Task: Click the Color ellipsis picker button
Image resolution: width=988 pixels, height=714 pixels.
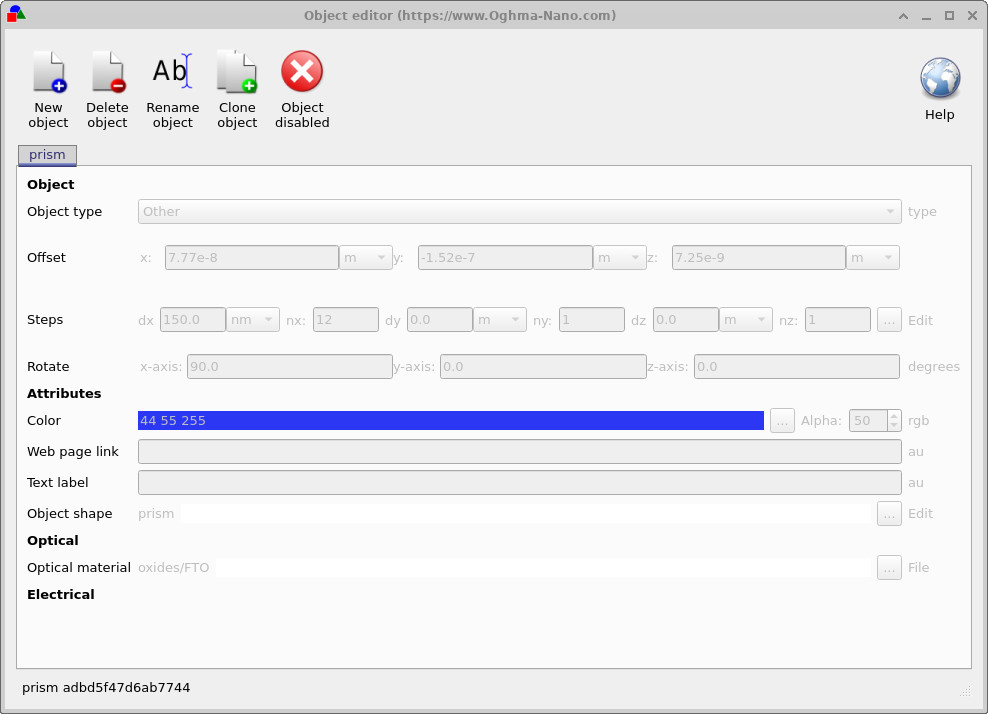Action: (x=782, y=420)
